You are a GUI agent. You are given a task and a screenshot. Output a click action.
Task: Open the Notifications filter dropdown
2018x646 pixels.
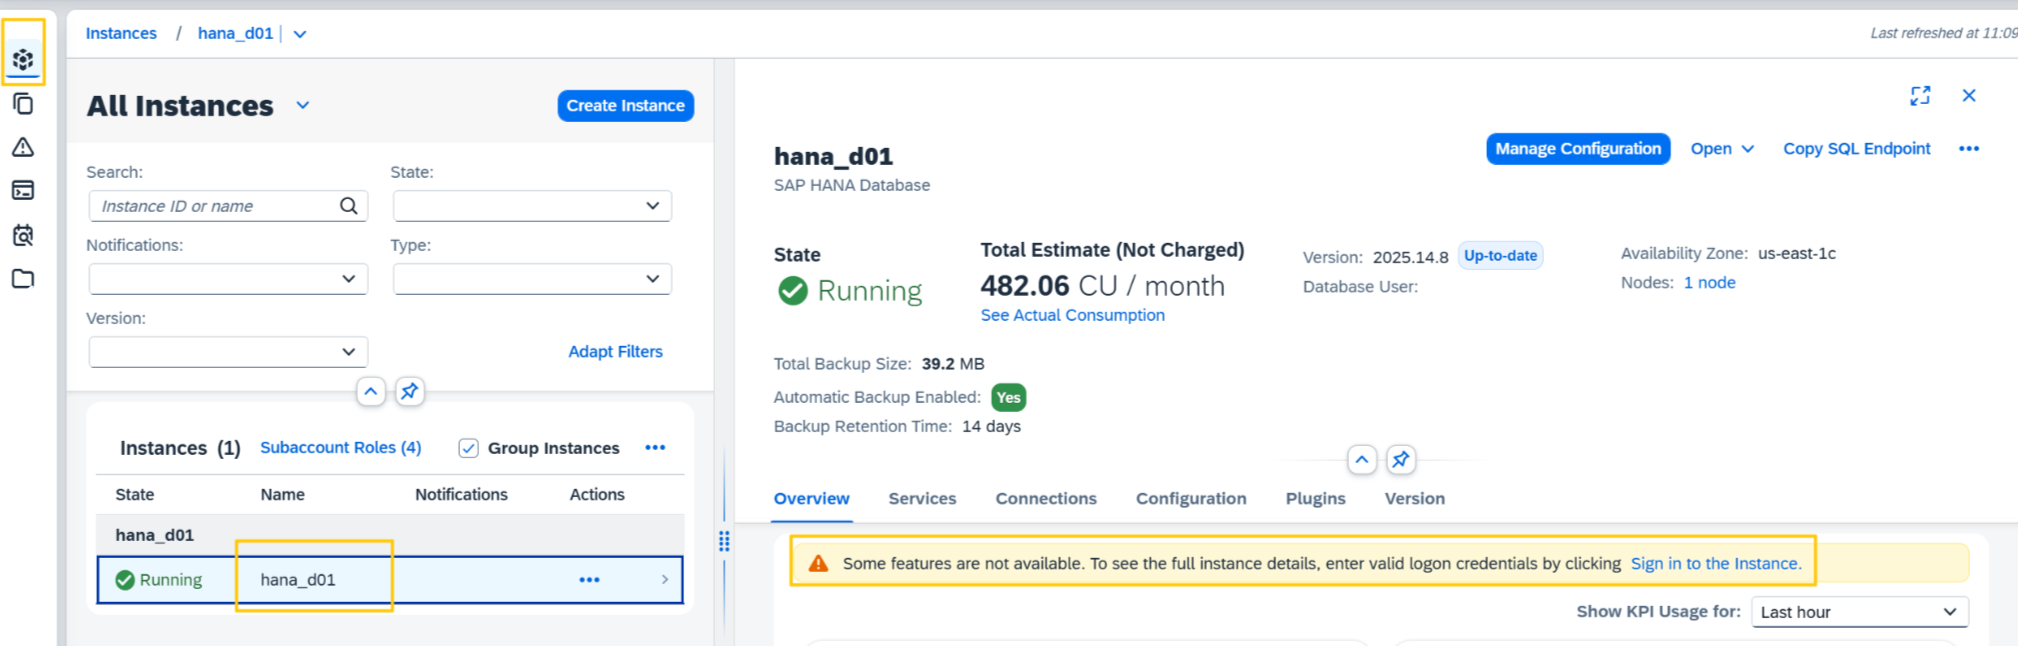tap(228, 279)
